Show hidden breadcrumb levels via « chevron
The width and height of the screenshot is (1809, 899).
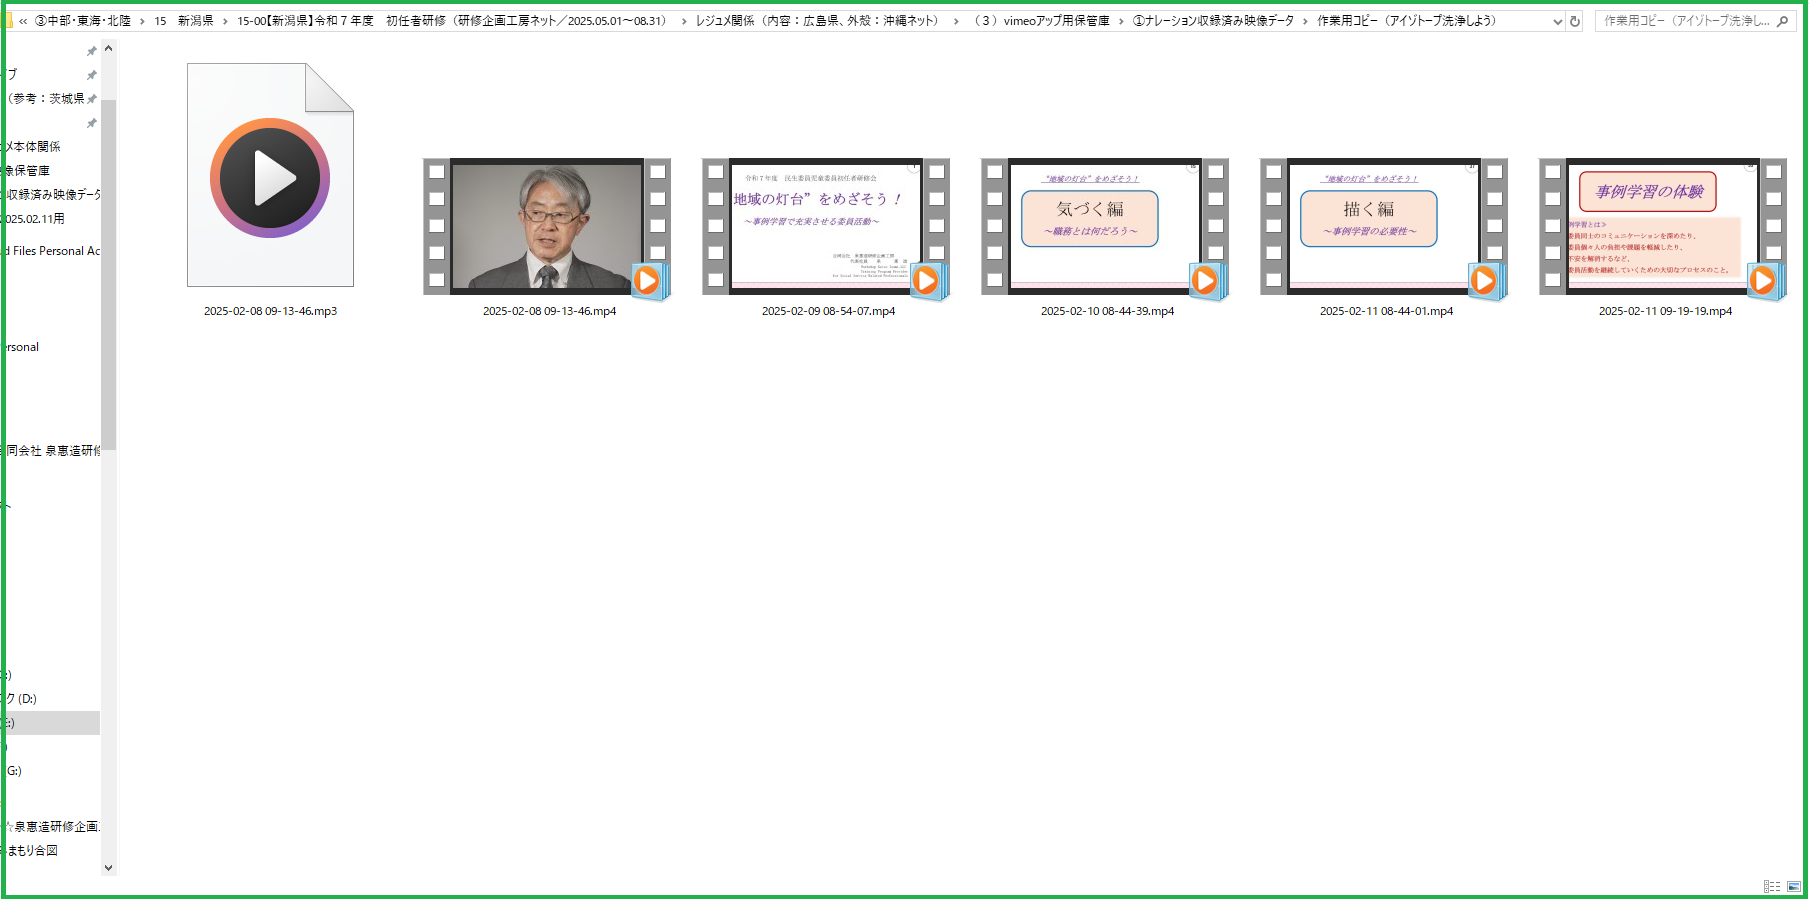(x=23, y=21)
